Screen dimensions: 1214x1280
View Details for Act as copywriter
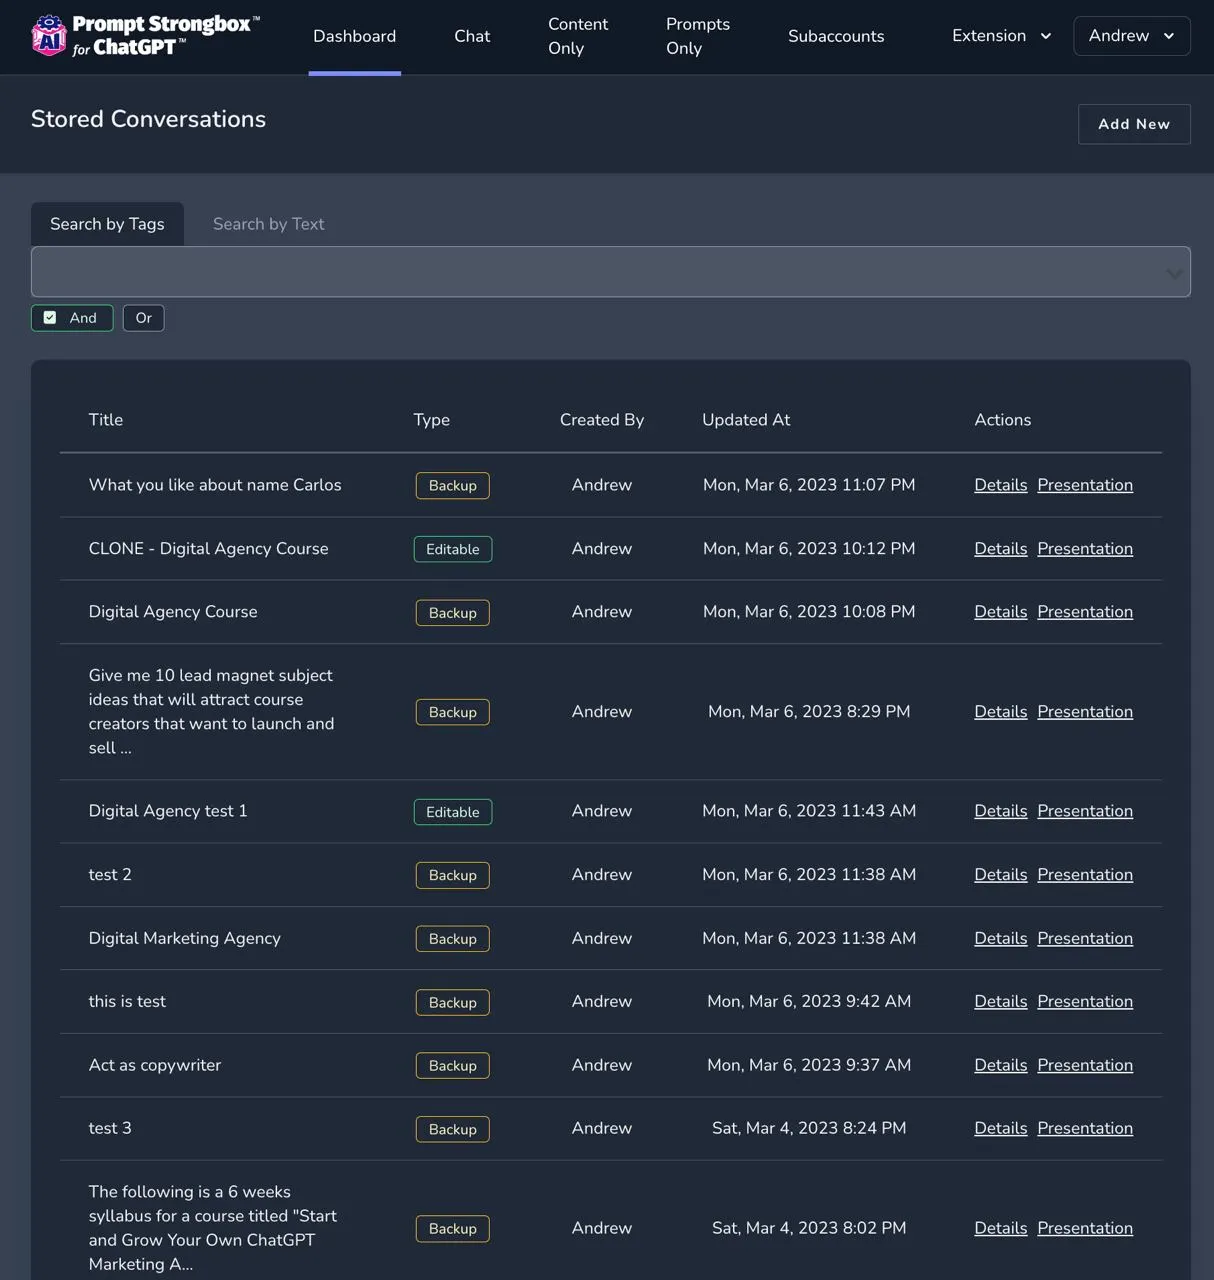click(x=1000, y=1065)
